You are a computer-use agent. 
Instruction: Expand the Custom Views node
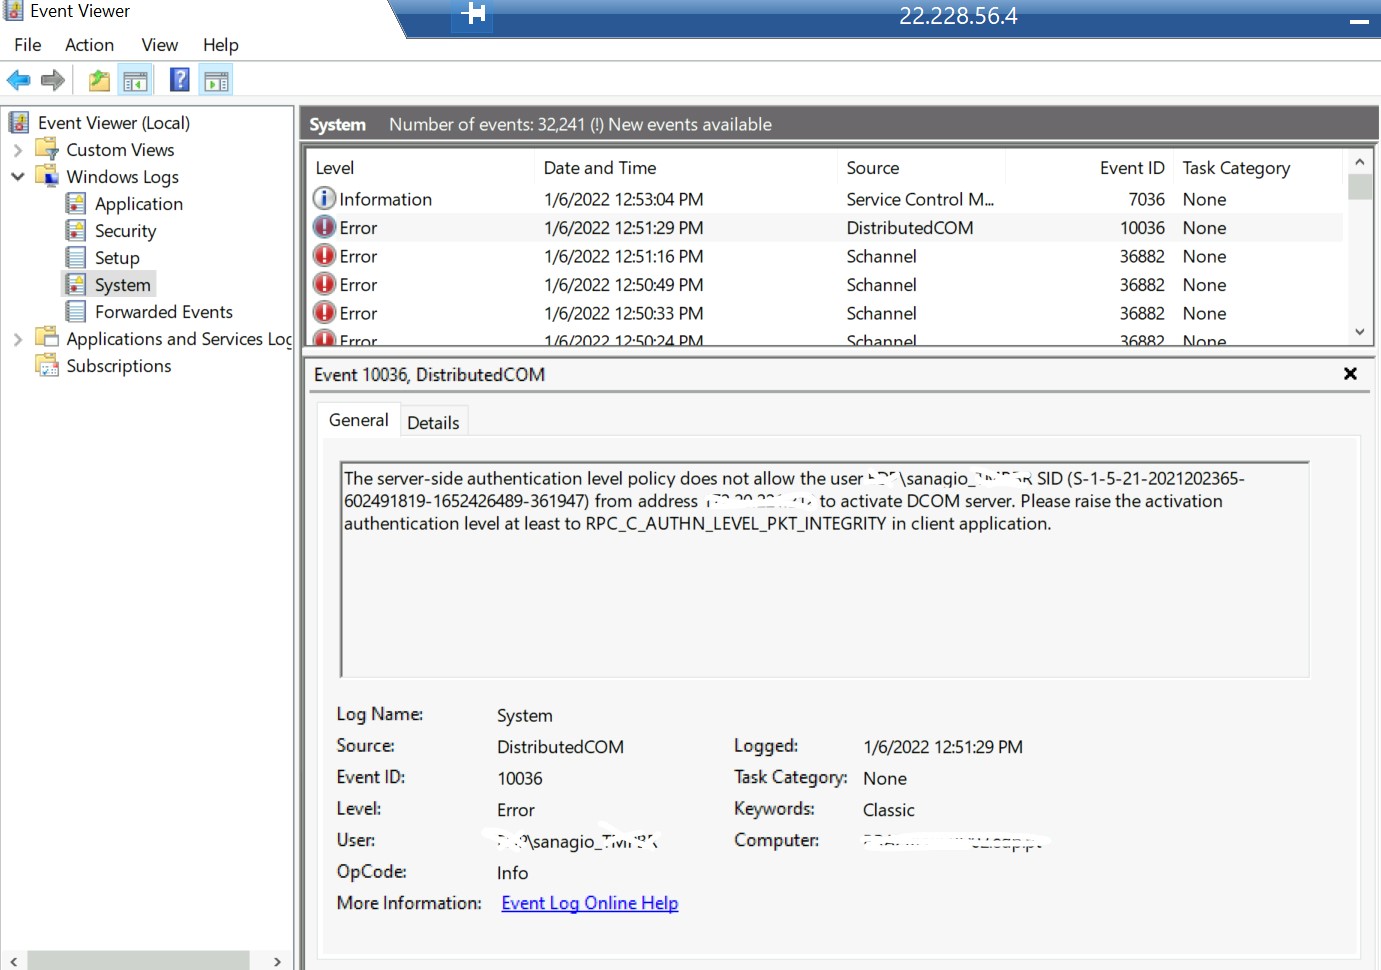point(18,150)
